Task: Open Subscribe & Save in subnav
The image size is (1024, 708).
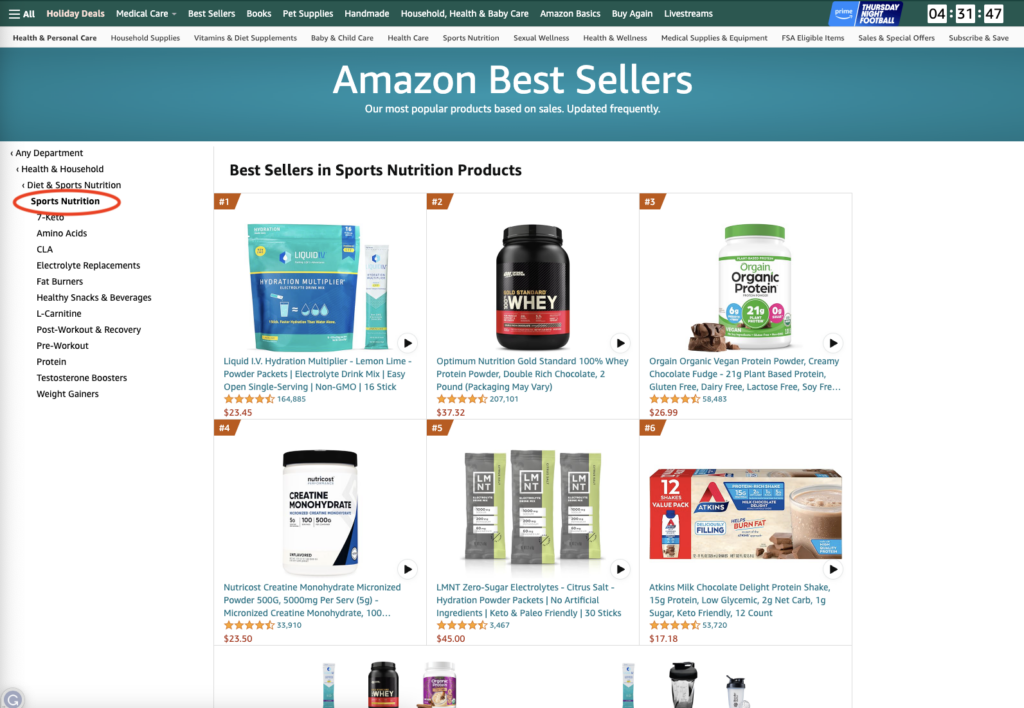Action: pyautogui.click(x=978, y=38)
